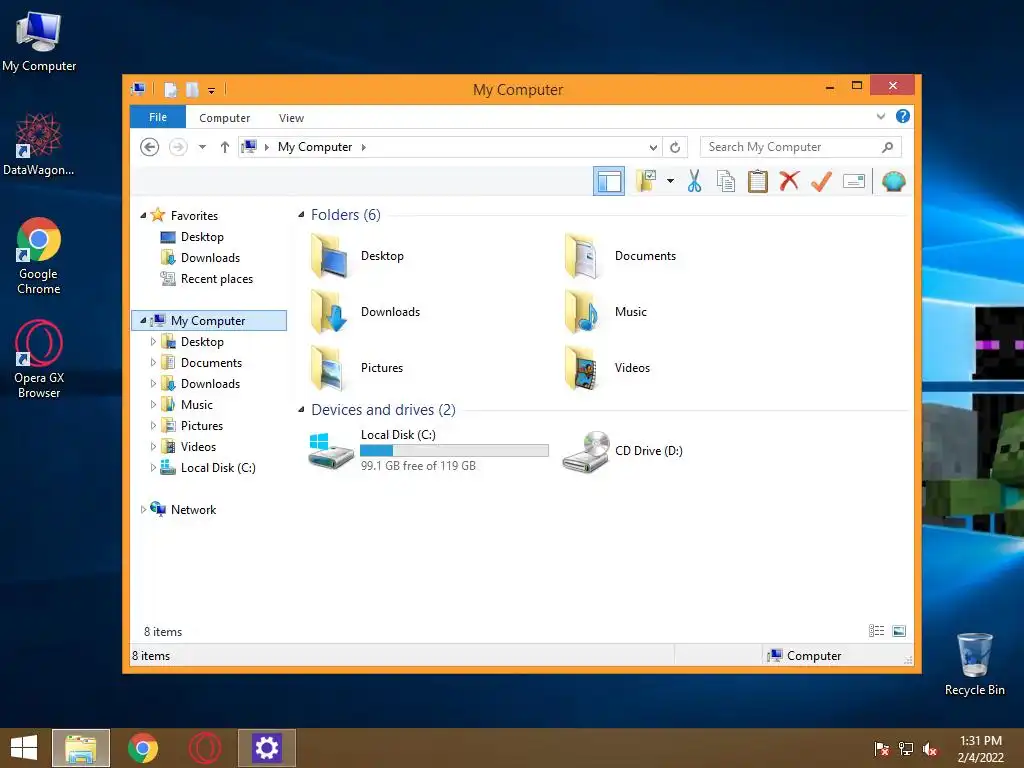Select the Music folder in content pane
This screenshot has width=1024, height=768.
click(606, 312)
